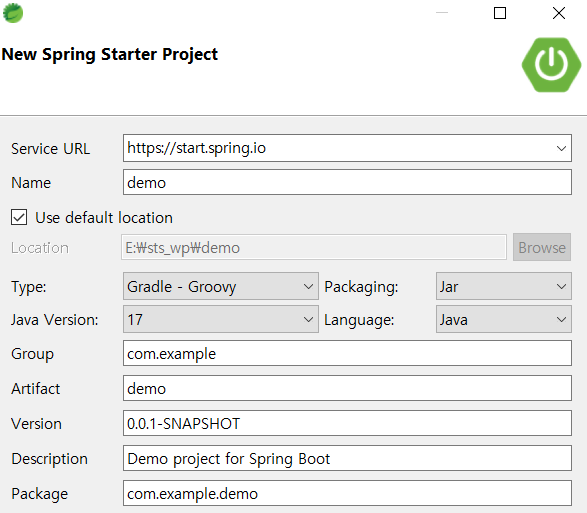This screenshot has width=587, height=513.
Task: Open the Java Version dropdown showing 17
Action: [220, 319]
